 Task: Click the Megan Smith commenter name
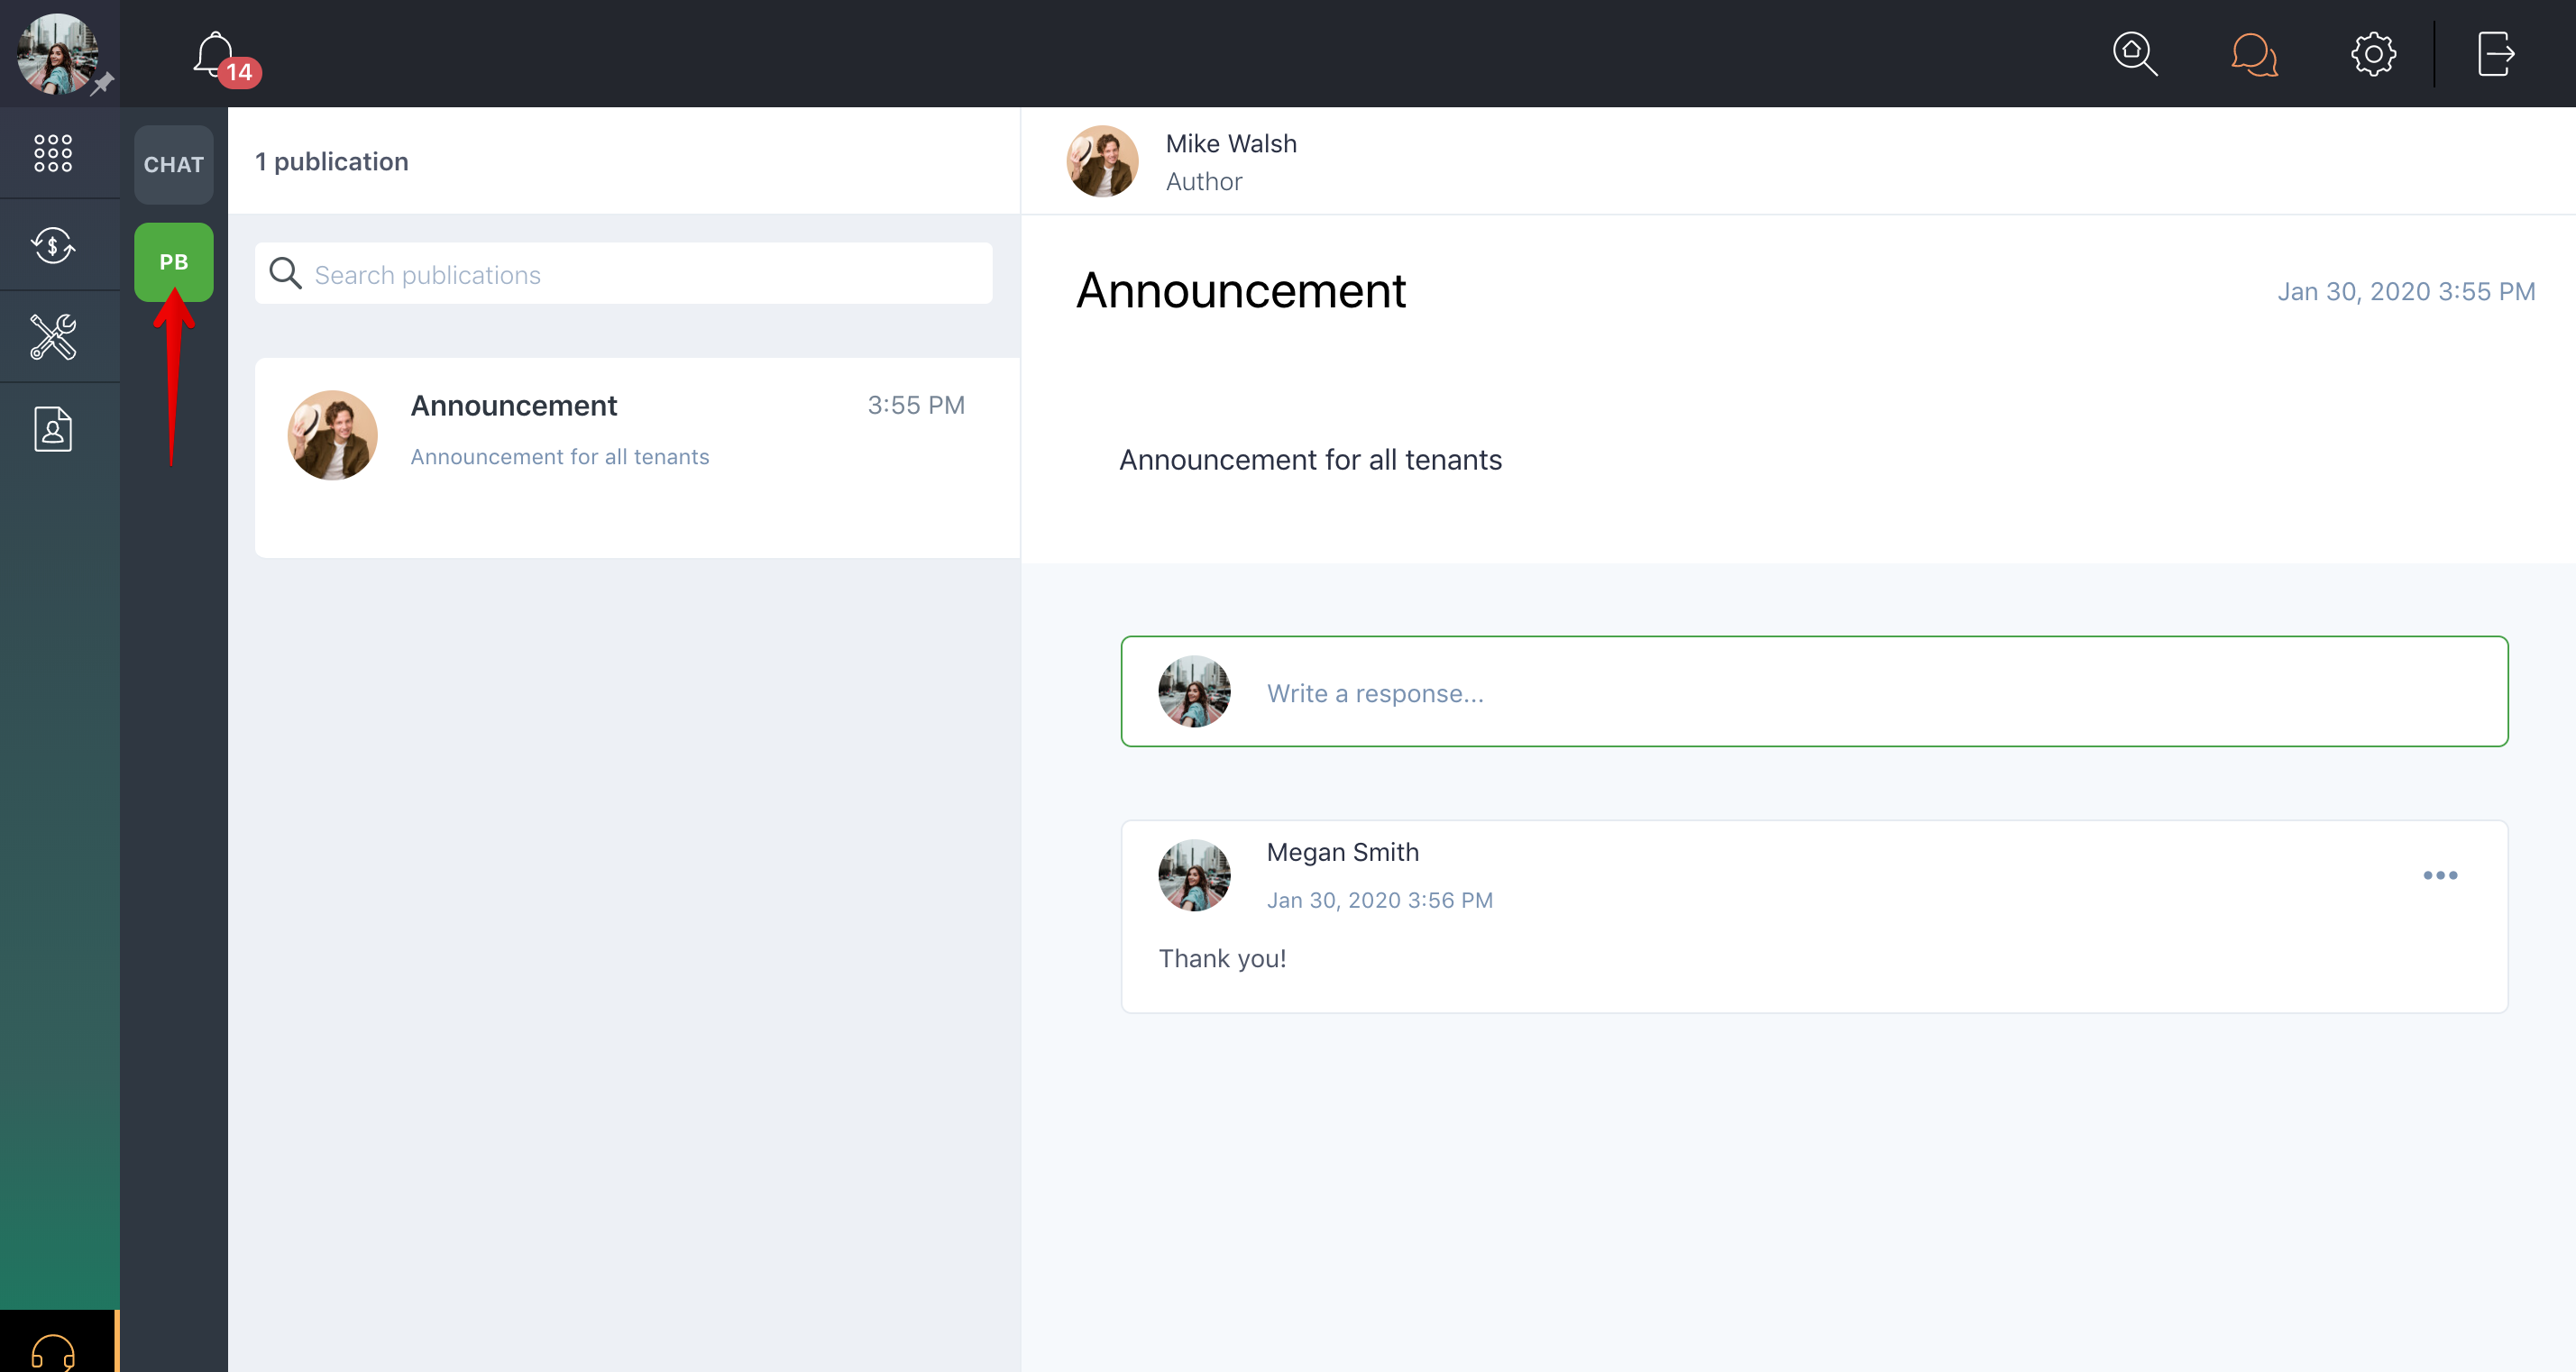1342,852
